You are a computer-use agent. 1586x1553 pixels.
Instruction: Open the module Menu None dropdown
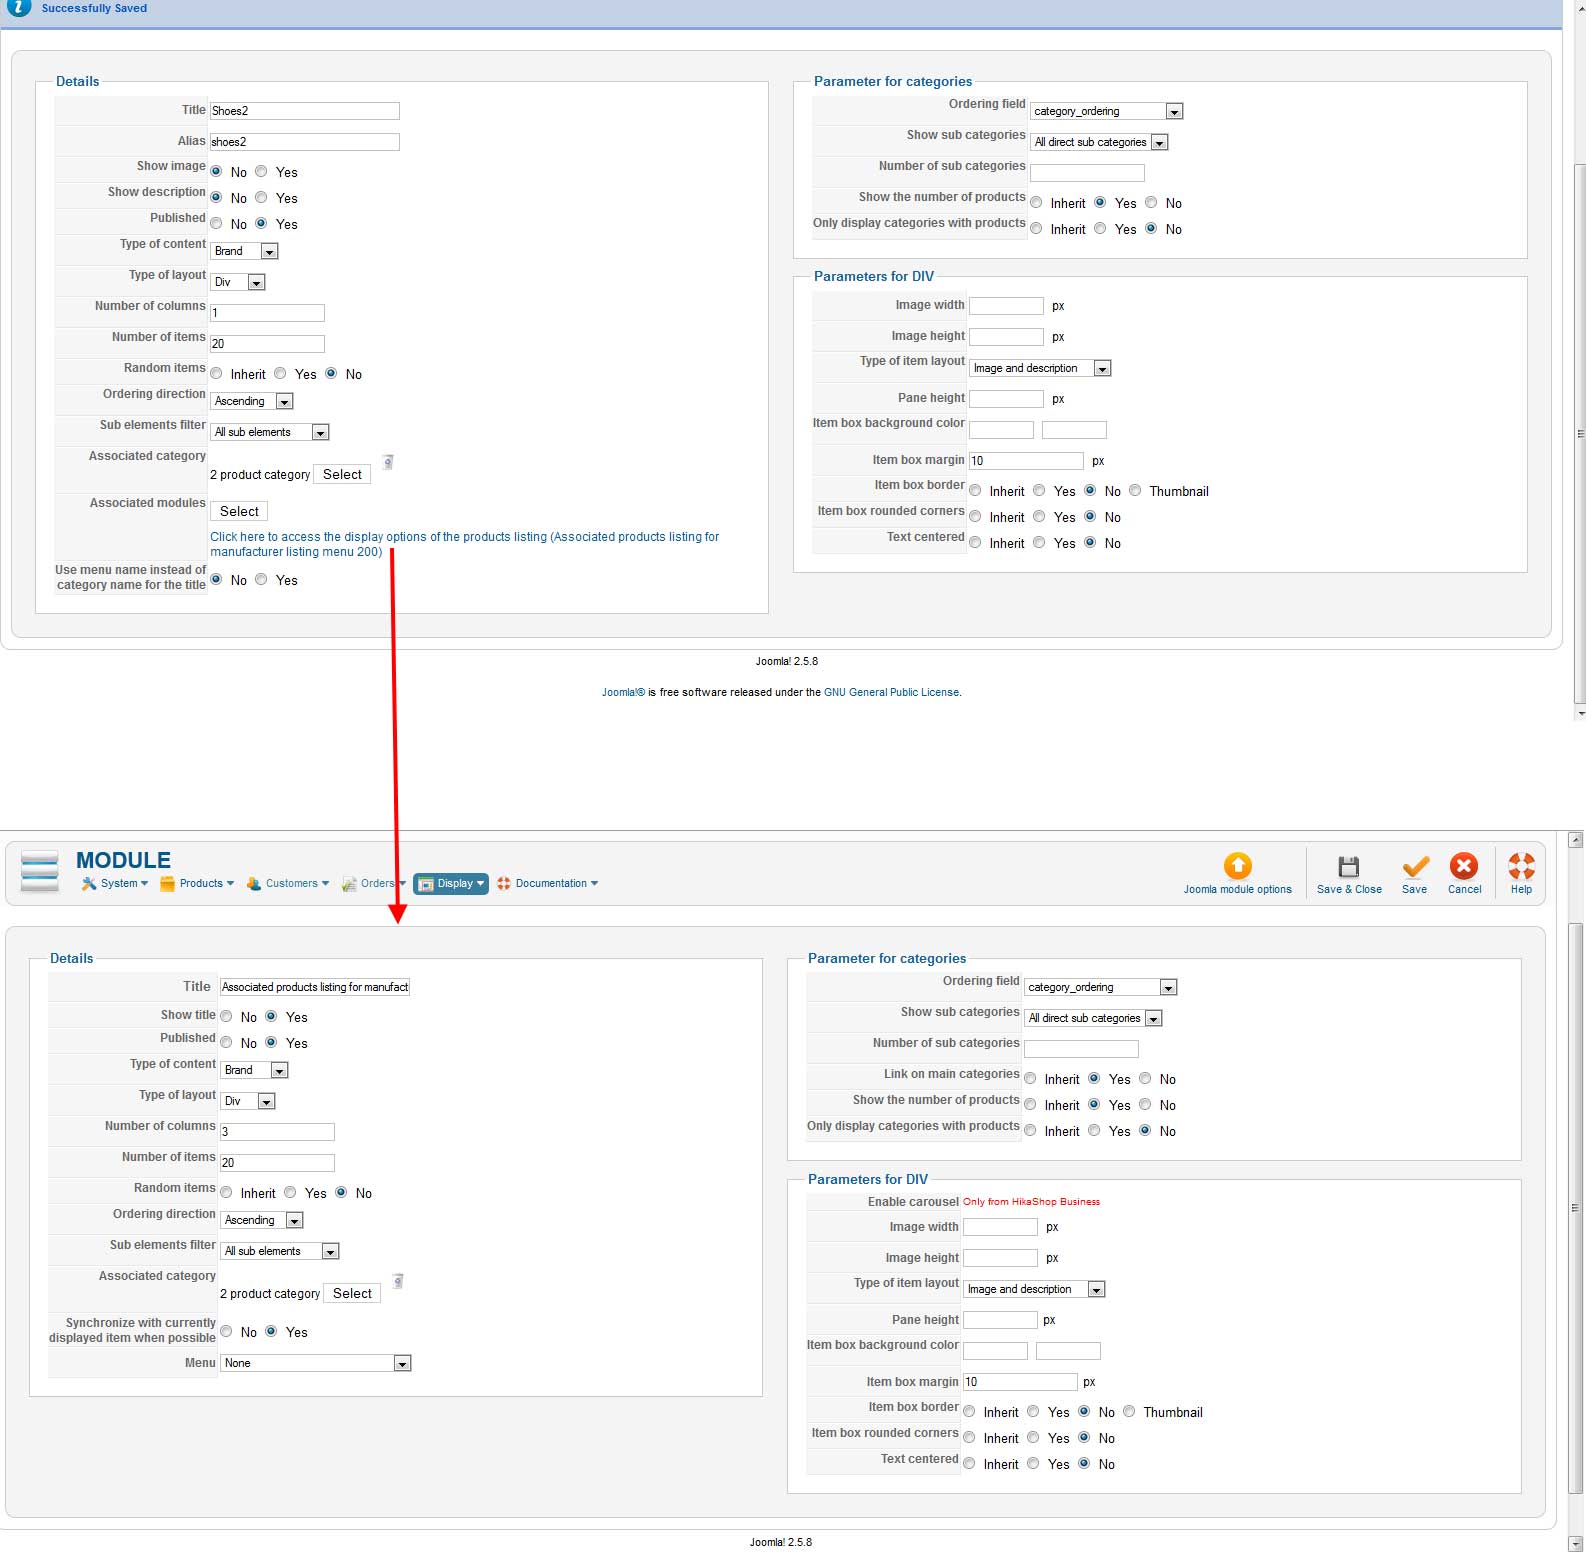316,1363
